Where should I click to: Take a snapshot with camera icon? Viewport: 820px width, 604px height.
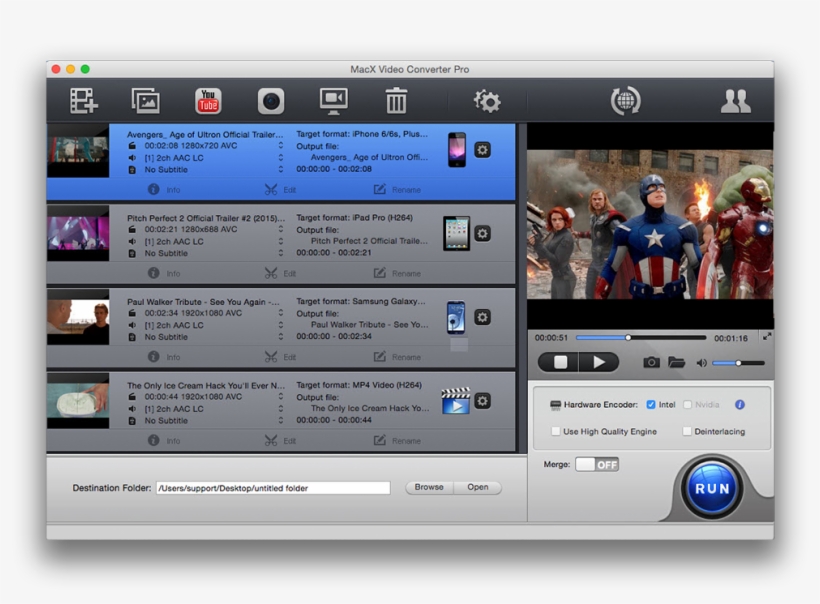coord(651,362)
